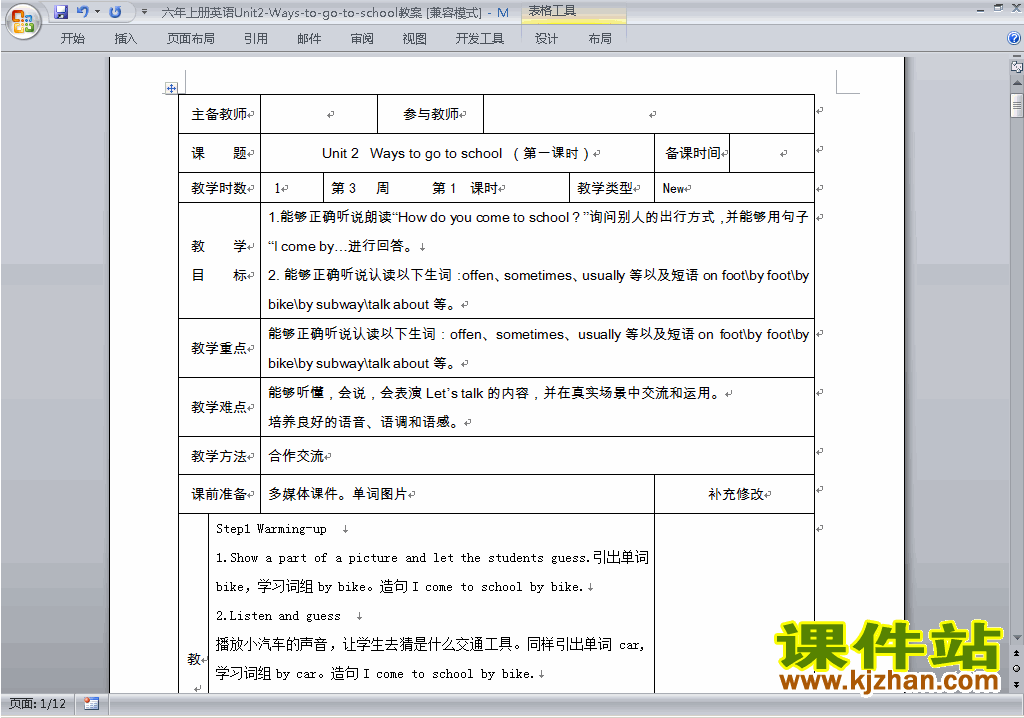Click the page count 页面: 1/12
1024x718 pixels.
[x=37, y=704]
